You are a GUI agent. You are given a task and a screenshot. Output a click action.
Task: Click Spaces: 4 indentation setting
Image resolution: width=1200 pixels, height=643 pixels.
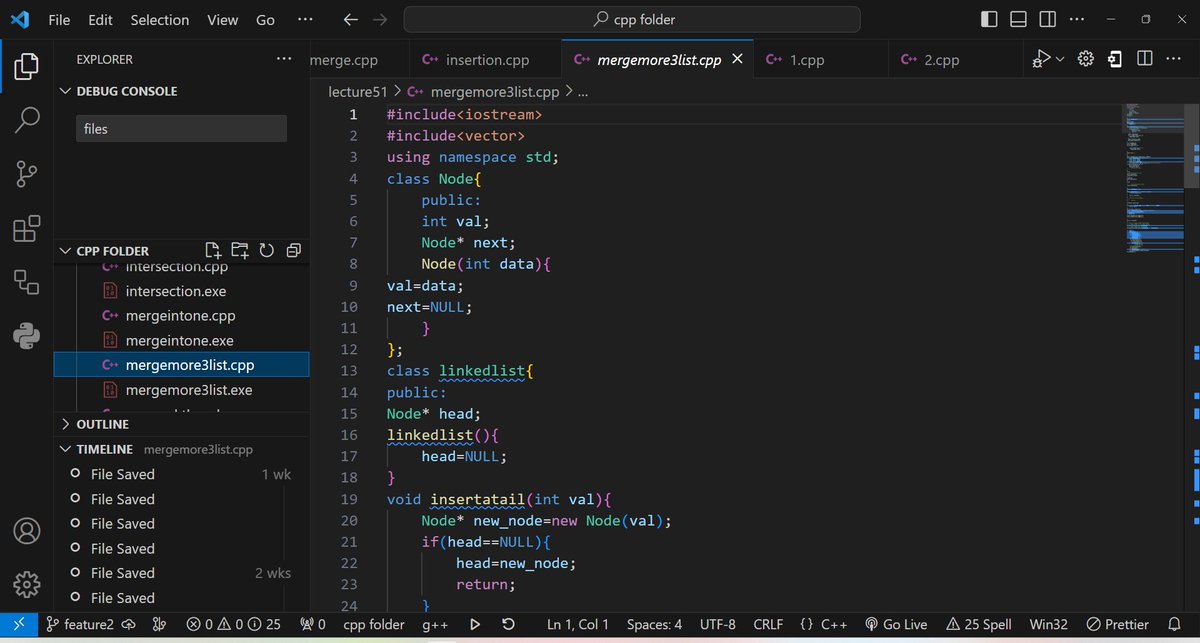tap(654, 624)
